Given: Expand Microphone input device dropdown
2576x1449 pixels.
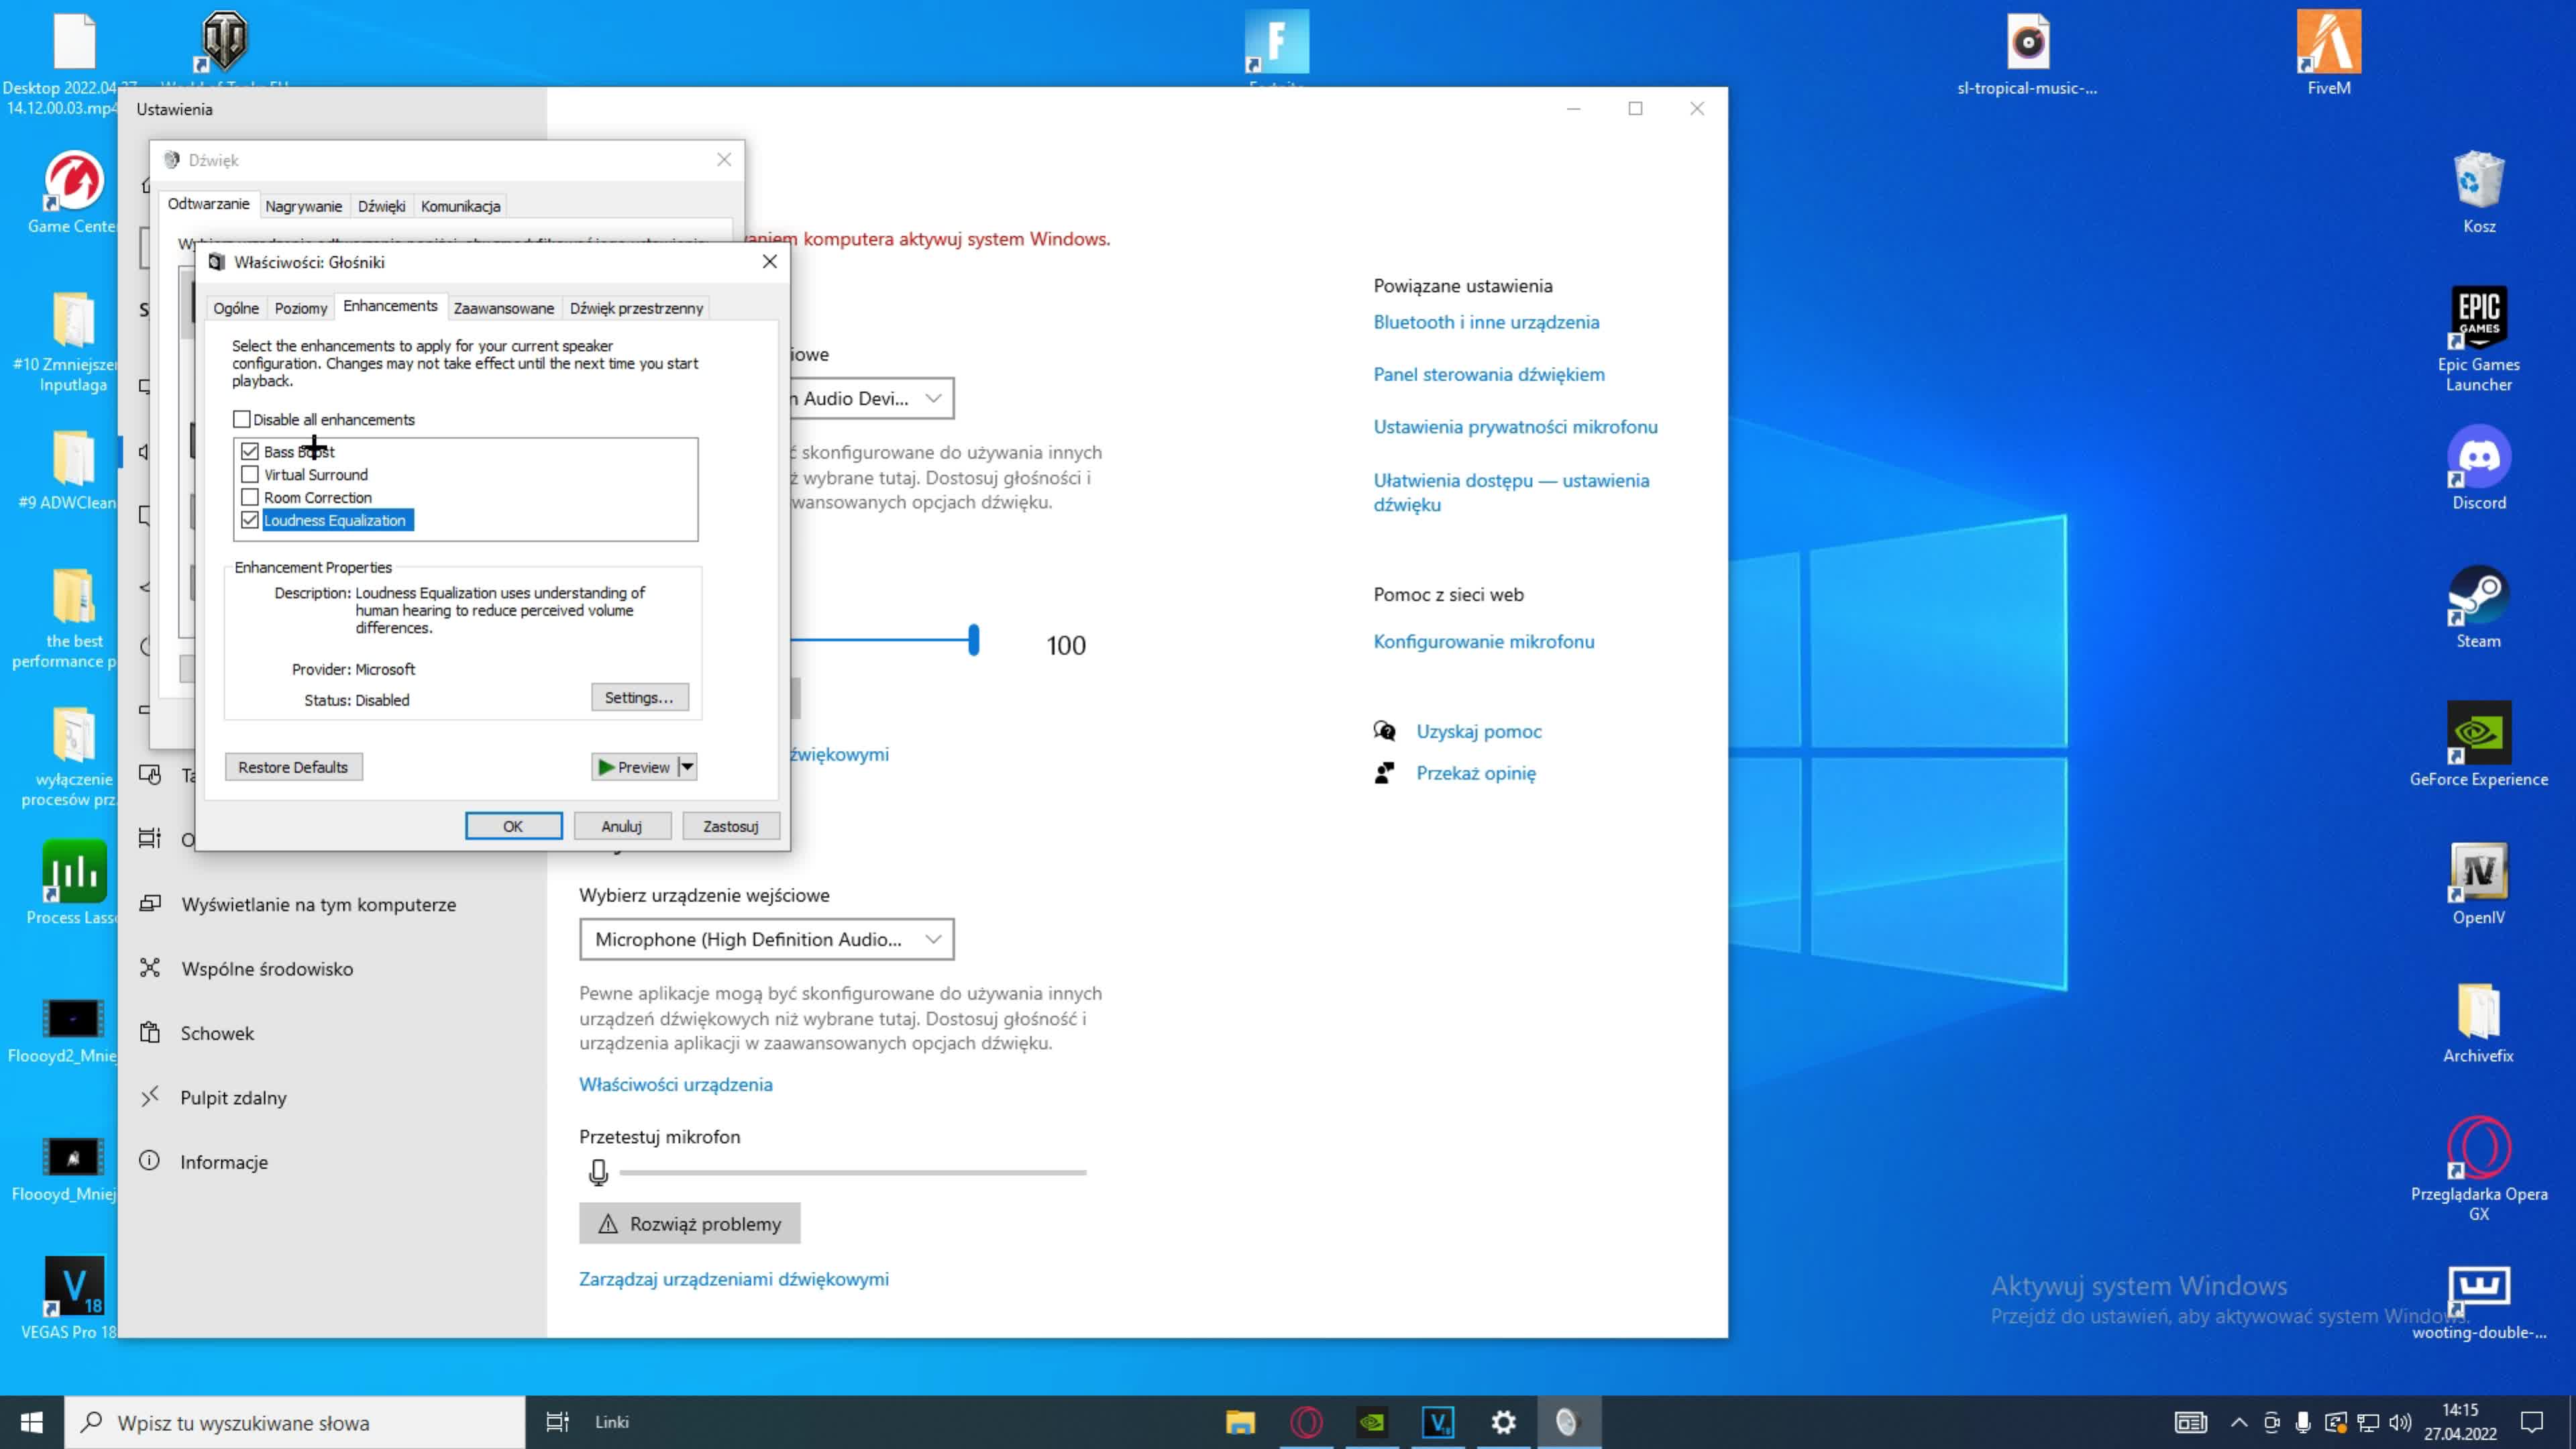Looking at the screenshot, I should tap(766, 939).
